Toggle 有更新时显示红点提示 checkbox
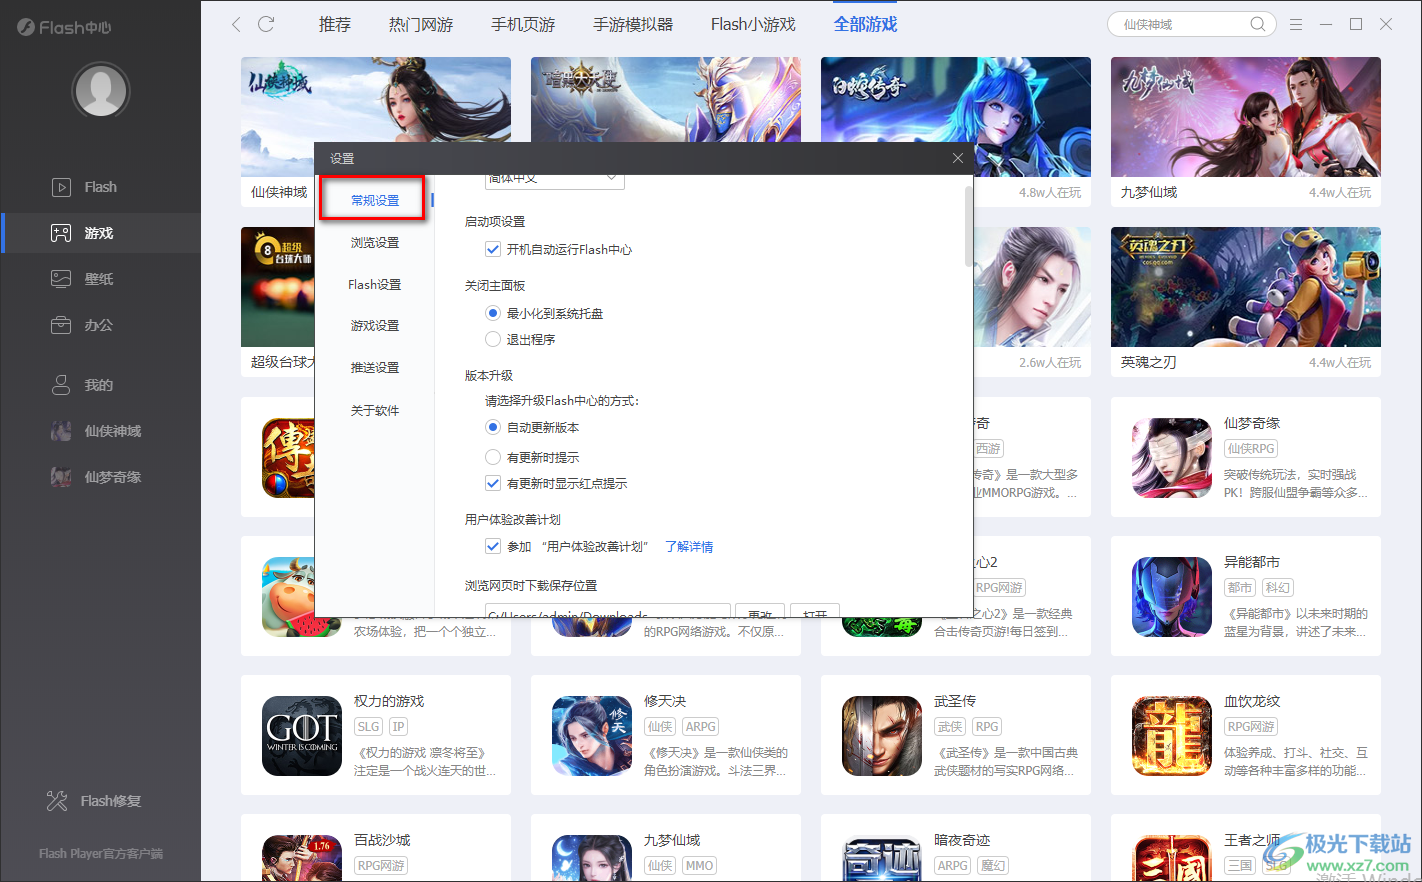The width and height of the screenshot is (1422, 882). tap(493, 483)
